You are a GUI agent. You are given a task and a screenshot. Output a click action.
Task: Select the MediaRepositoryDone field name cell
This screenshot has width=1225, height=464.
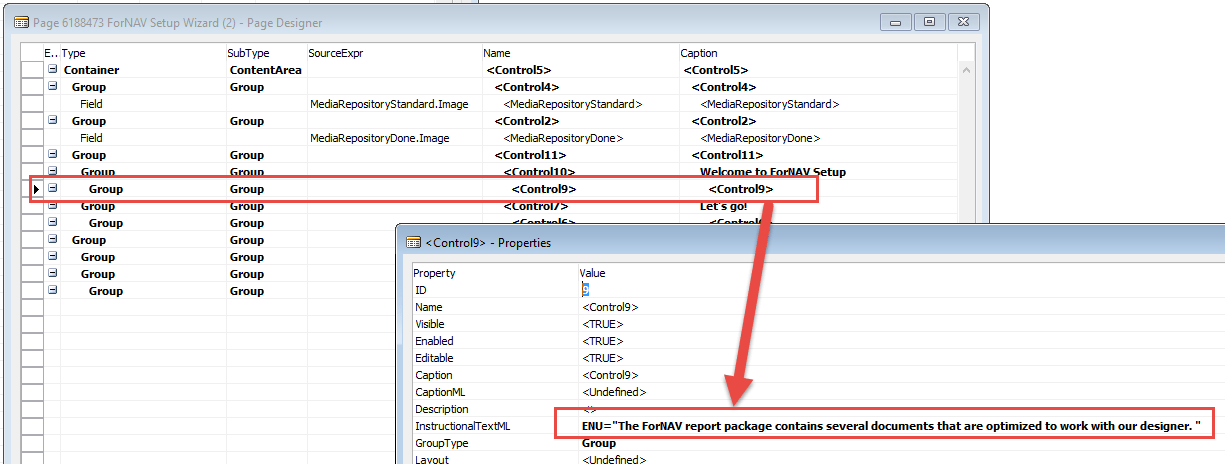pyautogui.click(x=563, y=138)
